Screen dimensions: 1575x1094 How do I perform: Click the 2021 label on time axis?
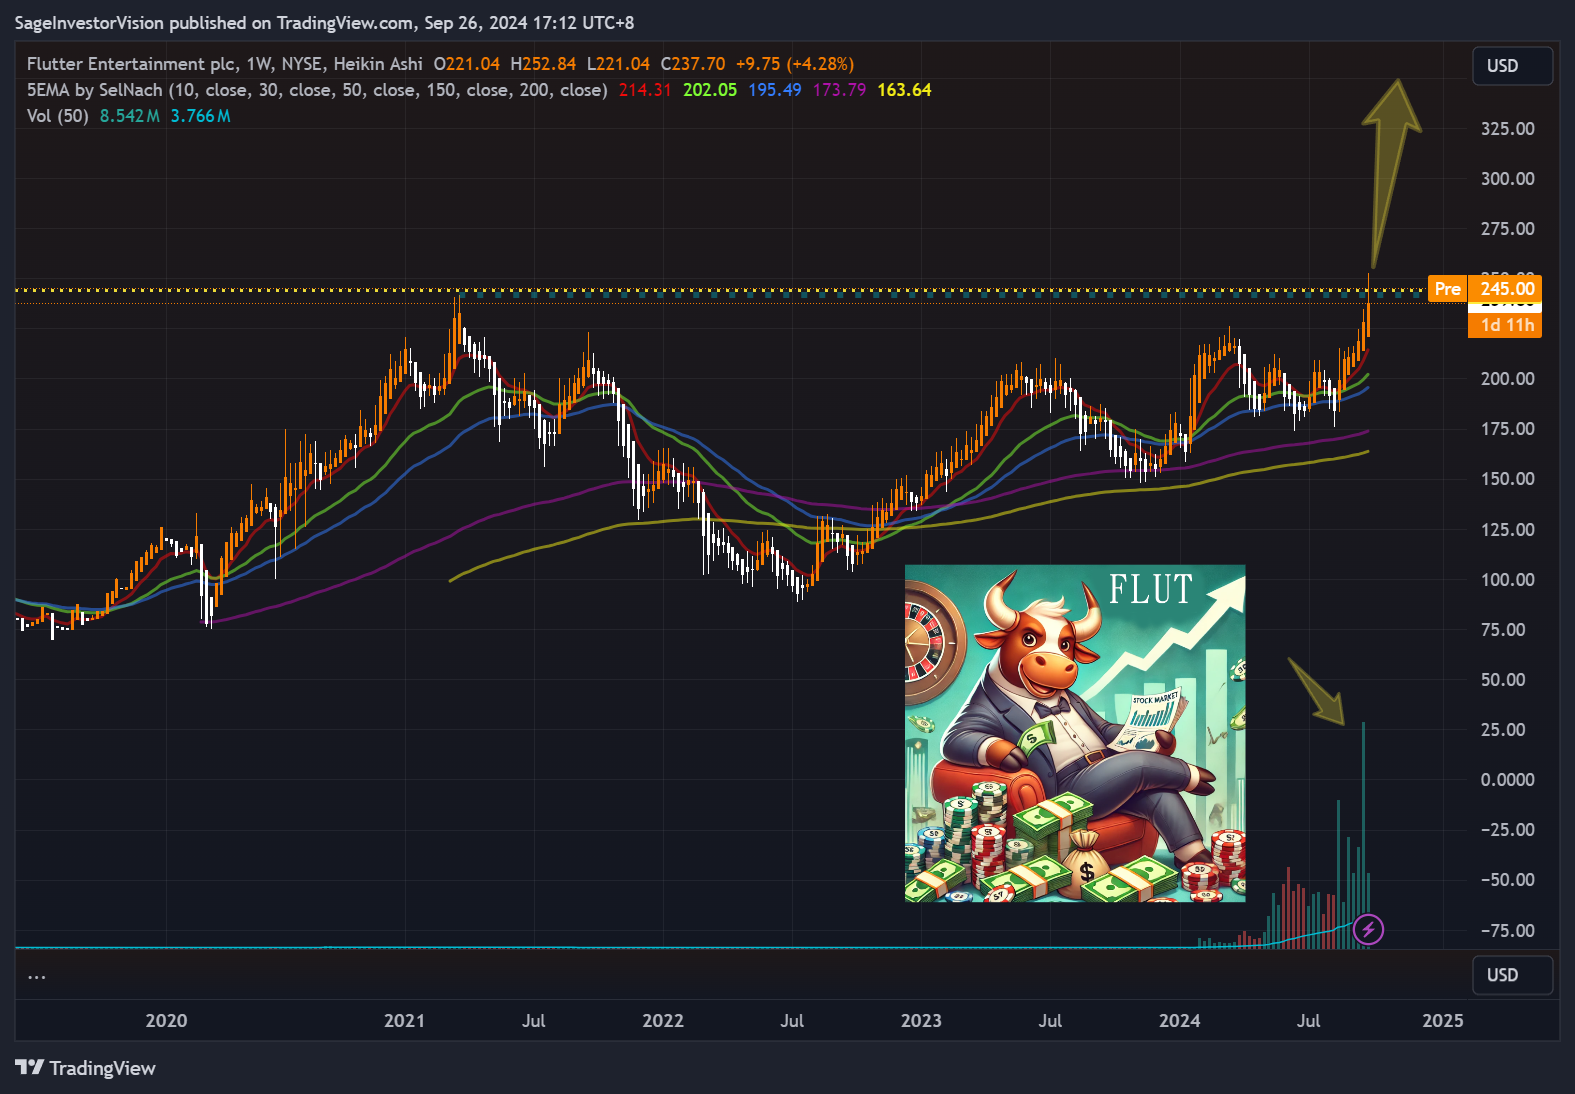click(x=404, y=1021)
